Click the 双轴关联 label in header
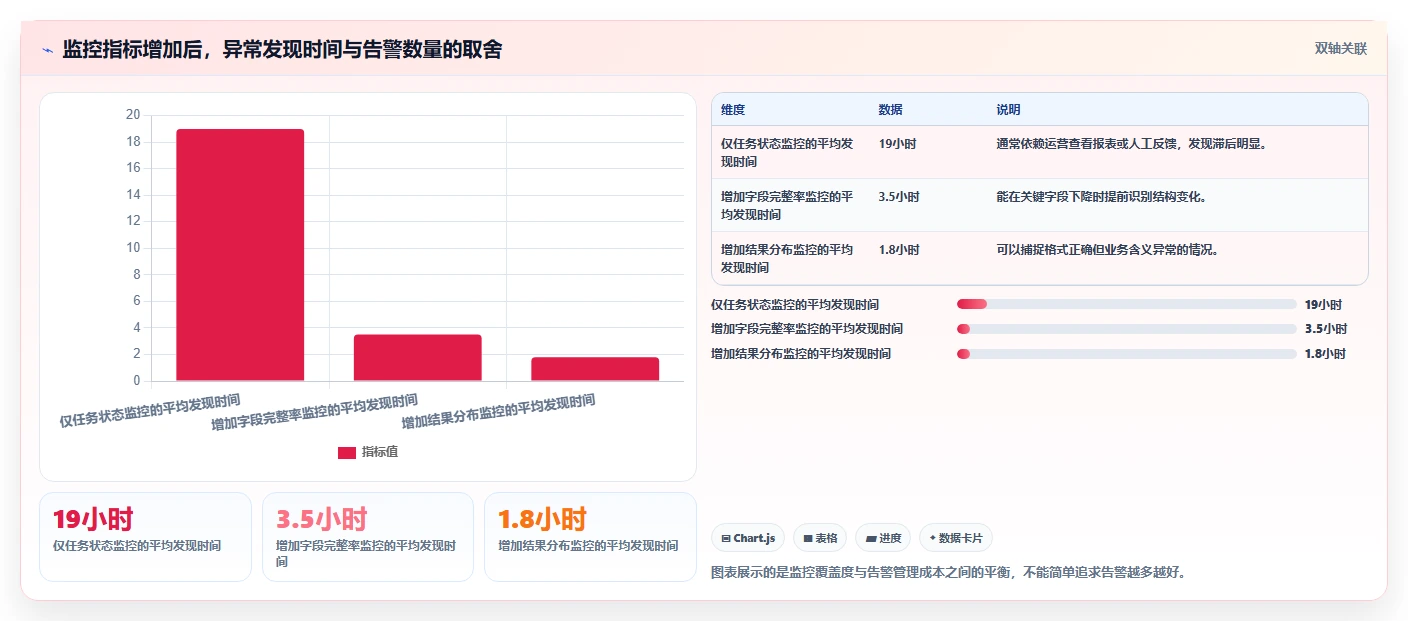Viewport: 1408px width, 621px height. point(1340,48)
